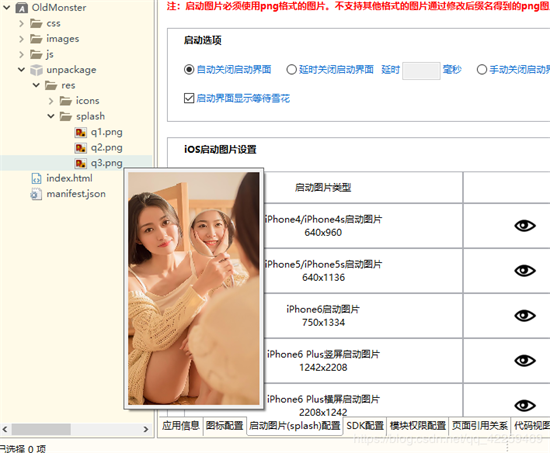The image size is (550, 453).
Task: Select the 自动关闭启动界面 radio button
Action: 189,69
